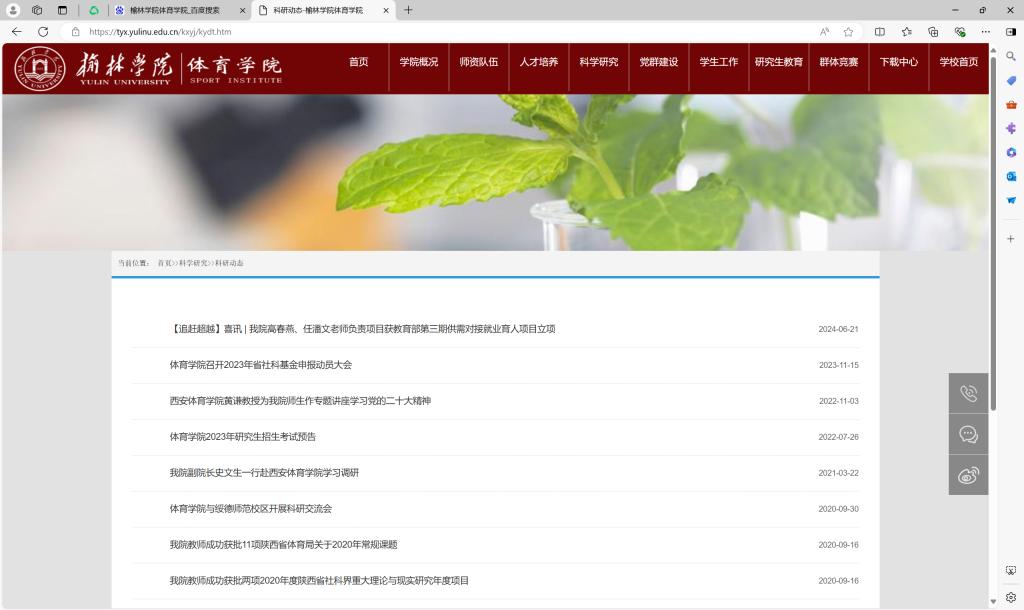Expand the 科学研究 navigation menu

[x=599, y=62]
